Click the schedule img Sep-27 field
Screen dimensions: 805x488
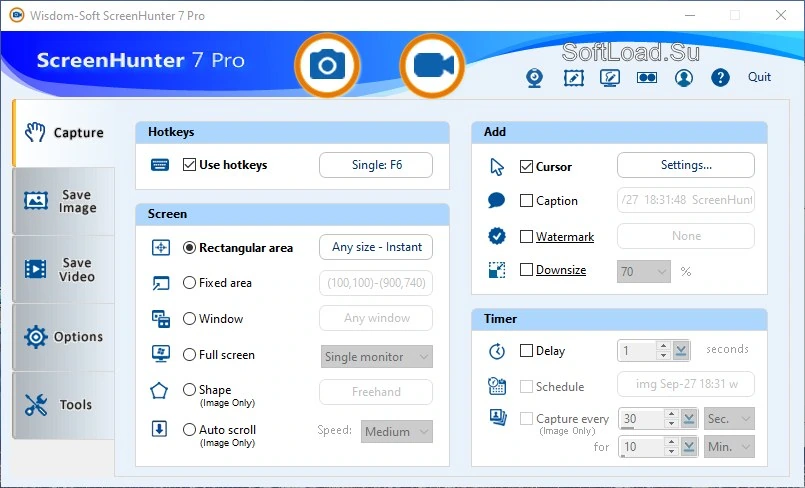tap(686, 384)
